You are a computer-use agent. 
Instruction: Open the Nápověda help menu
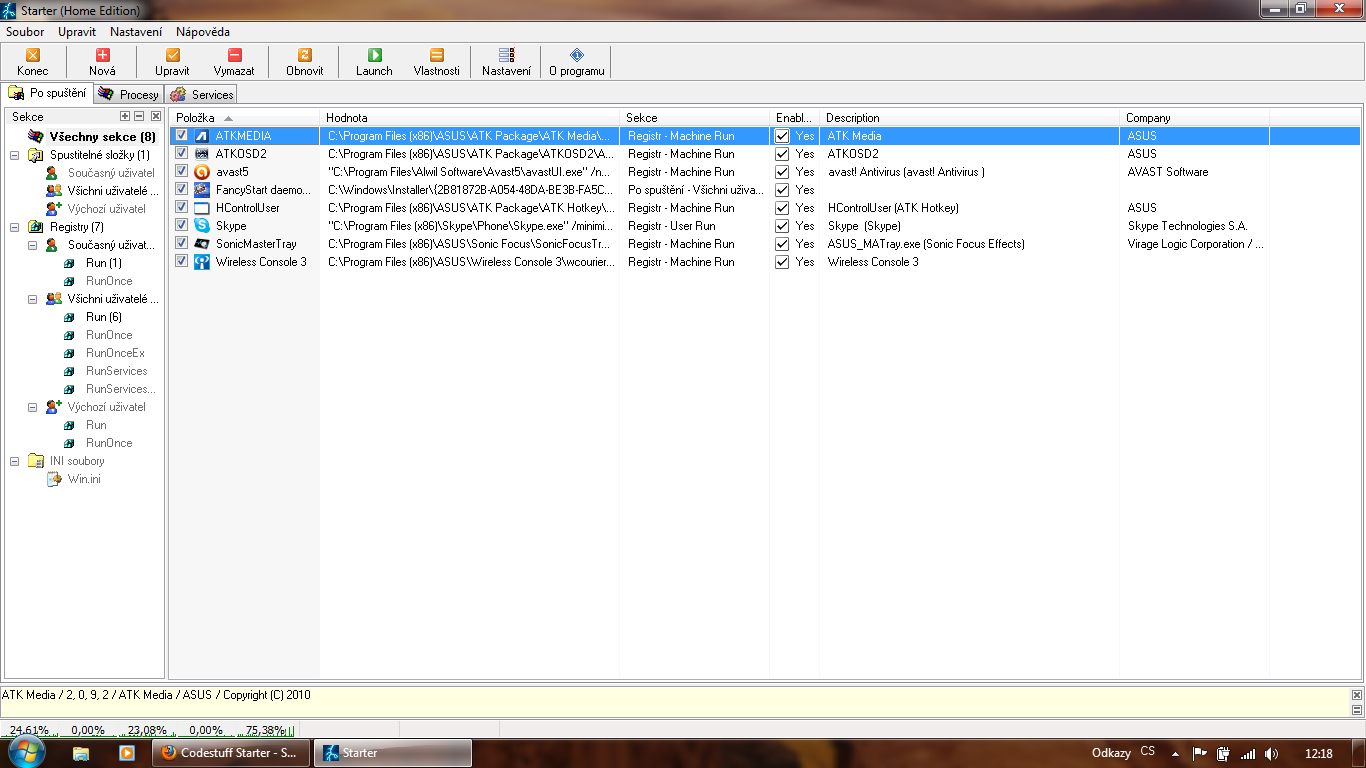pyautogui.click(x=203, y=32)
